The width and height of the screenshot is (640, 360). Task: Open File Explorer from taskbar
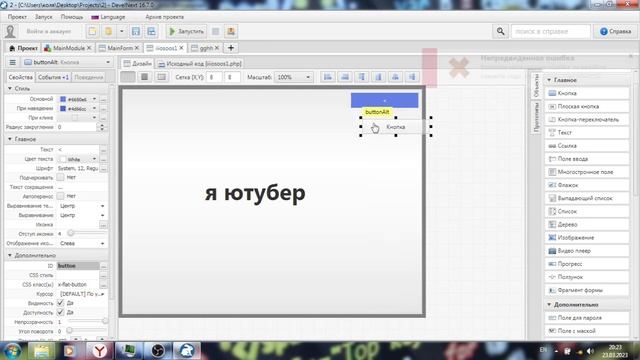coord(41,351)
